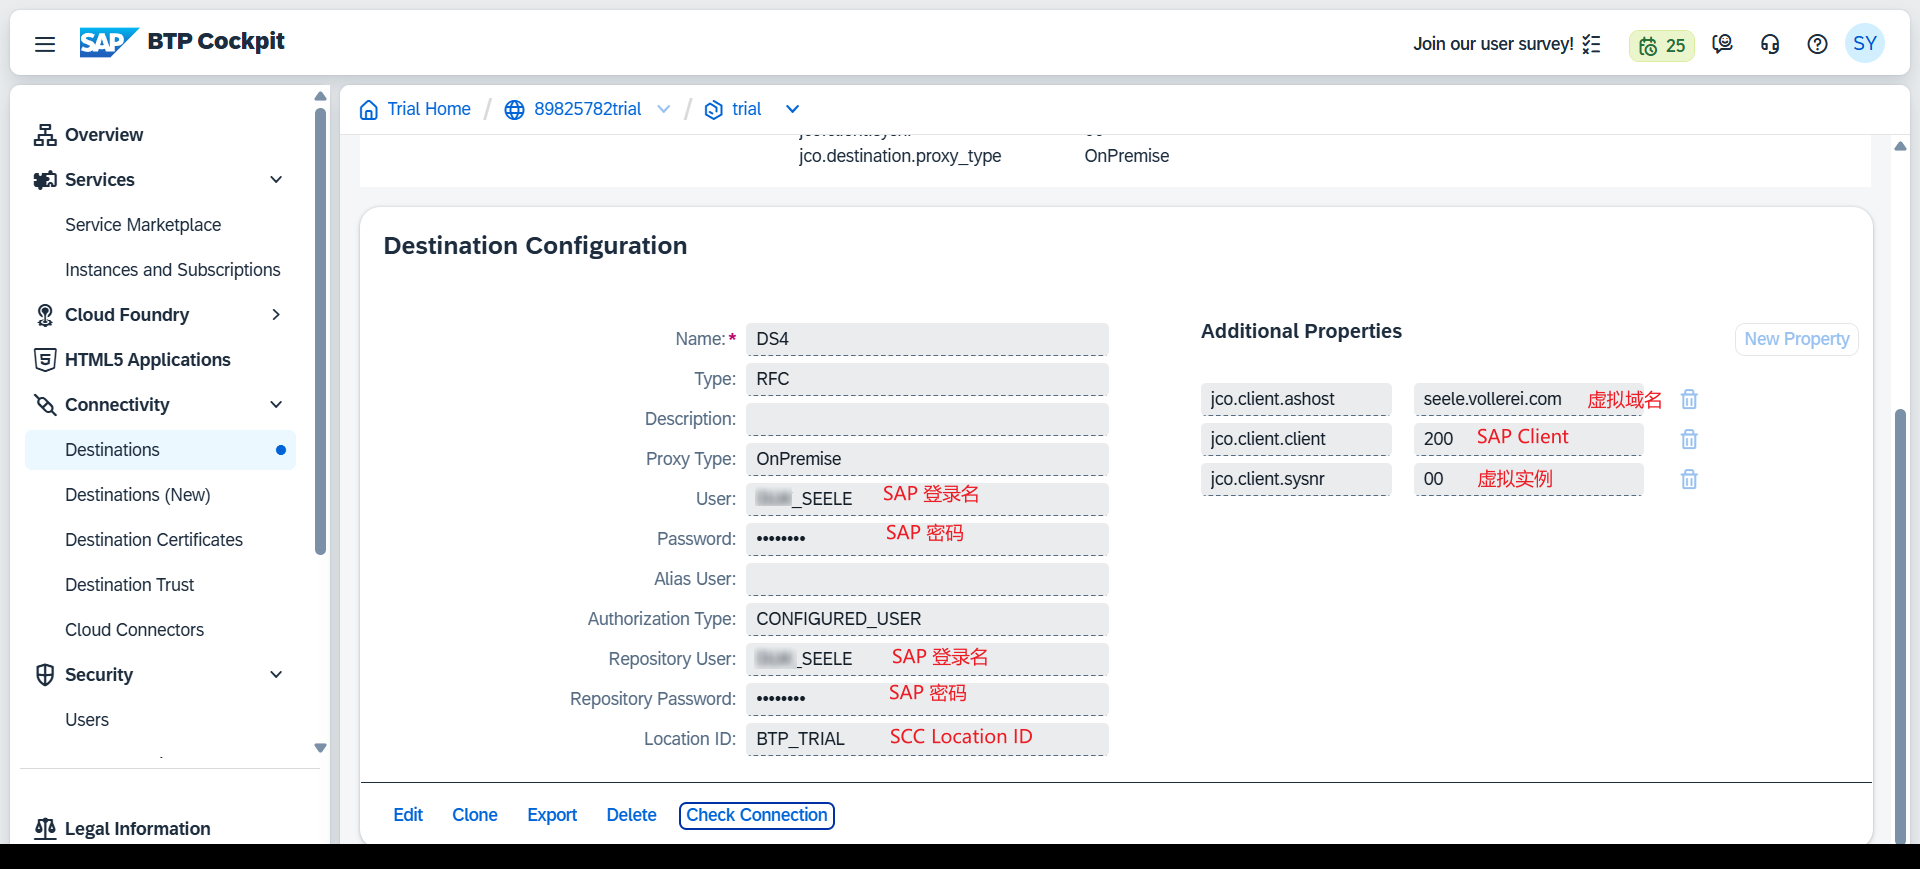Select the Destinations menu item
The image size is (1920, 869).
[x=160, y=450]
